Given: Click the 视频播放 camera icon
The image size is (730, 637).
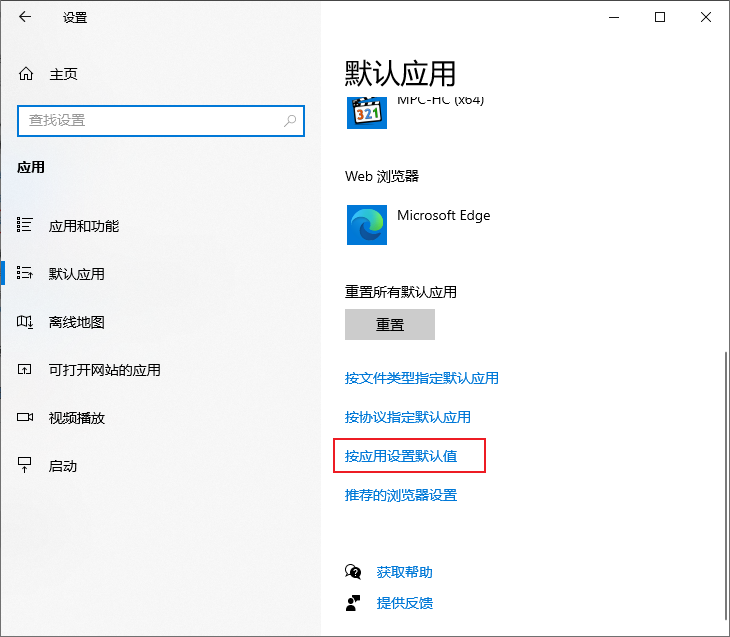Looking at the screenshot, I should click(x=25, y=417).
